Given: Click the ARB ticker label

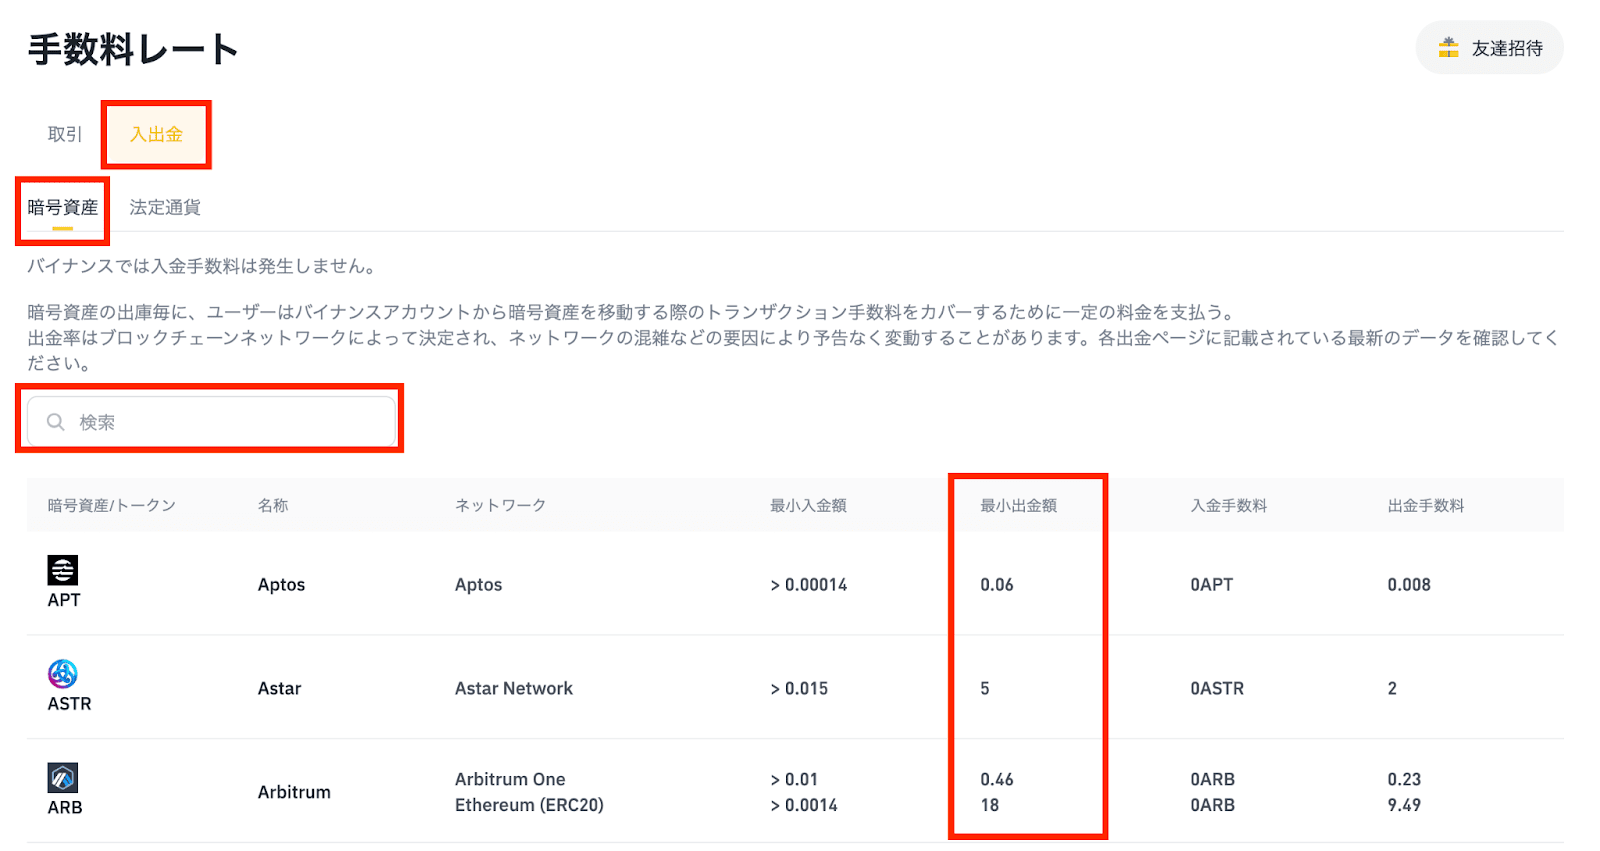Looking at the screenshot, I should (65, 808).
